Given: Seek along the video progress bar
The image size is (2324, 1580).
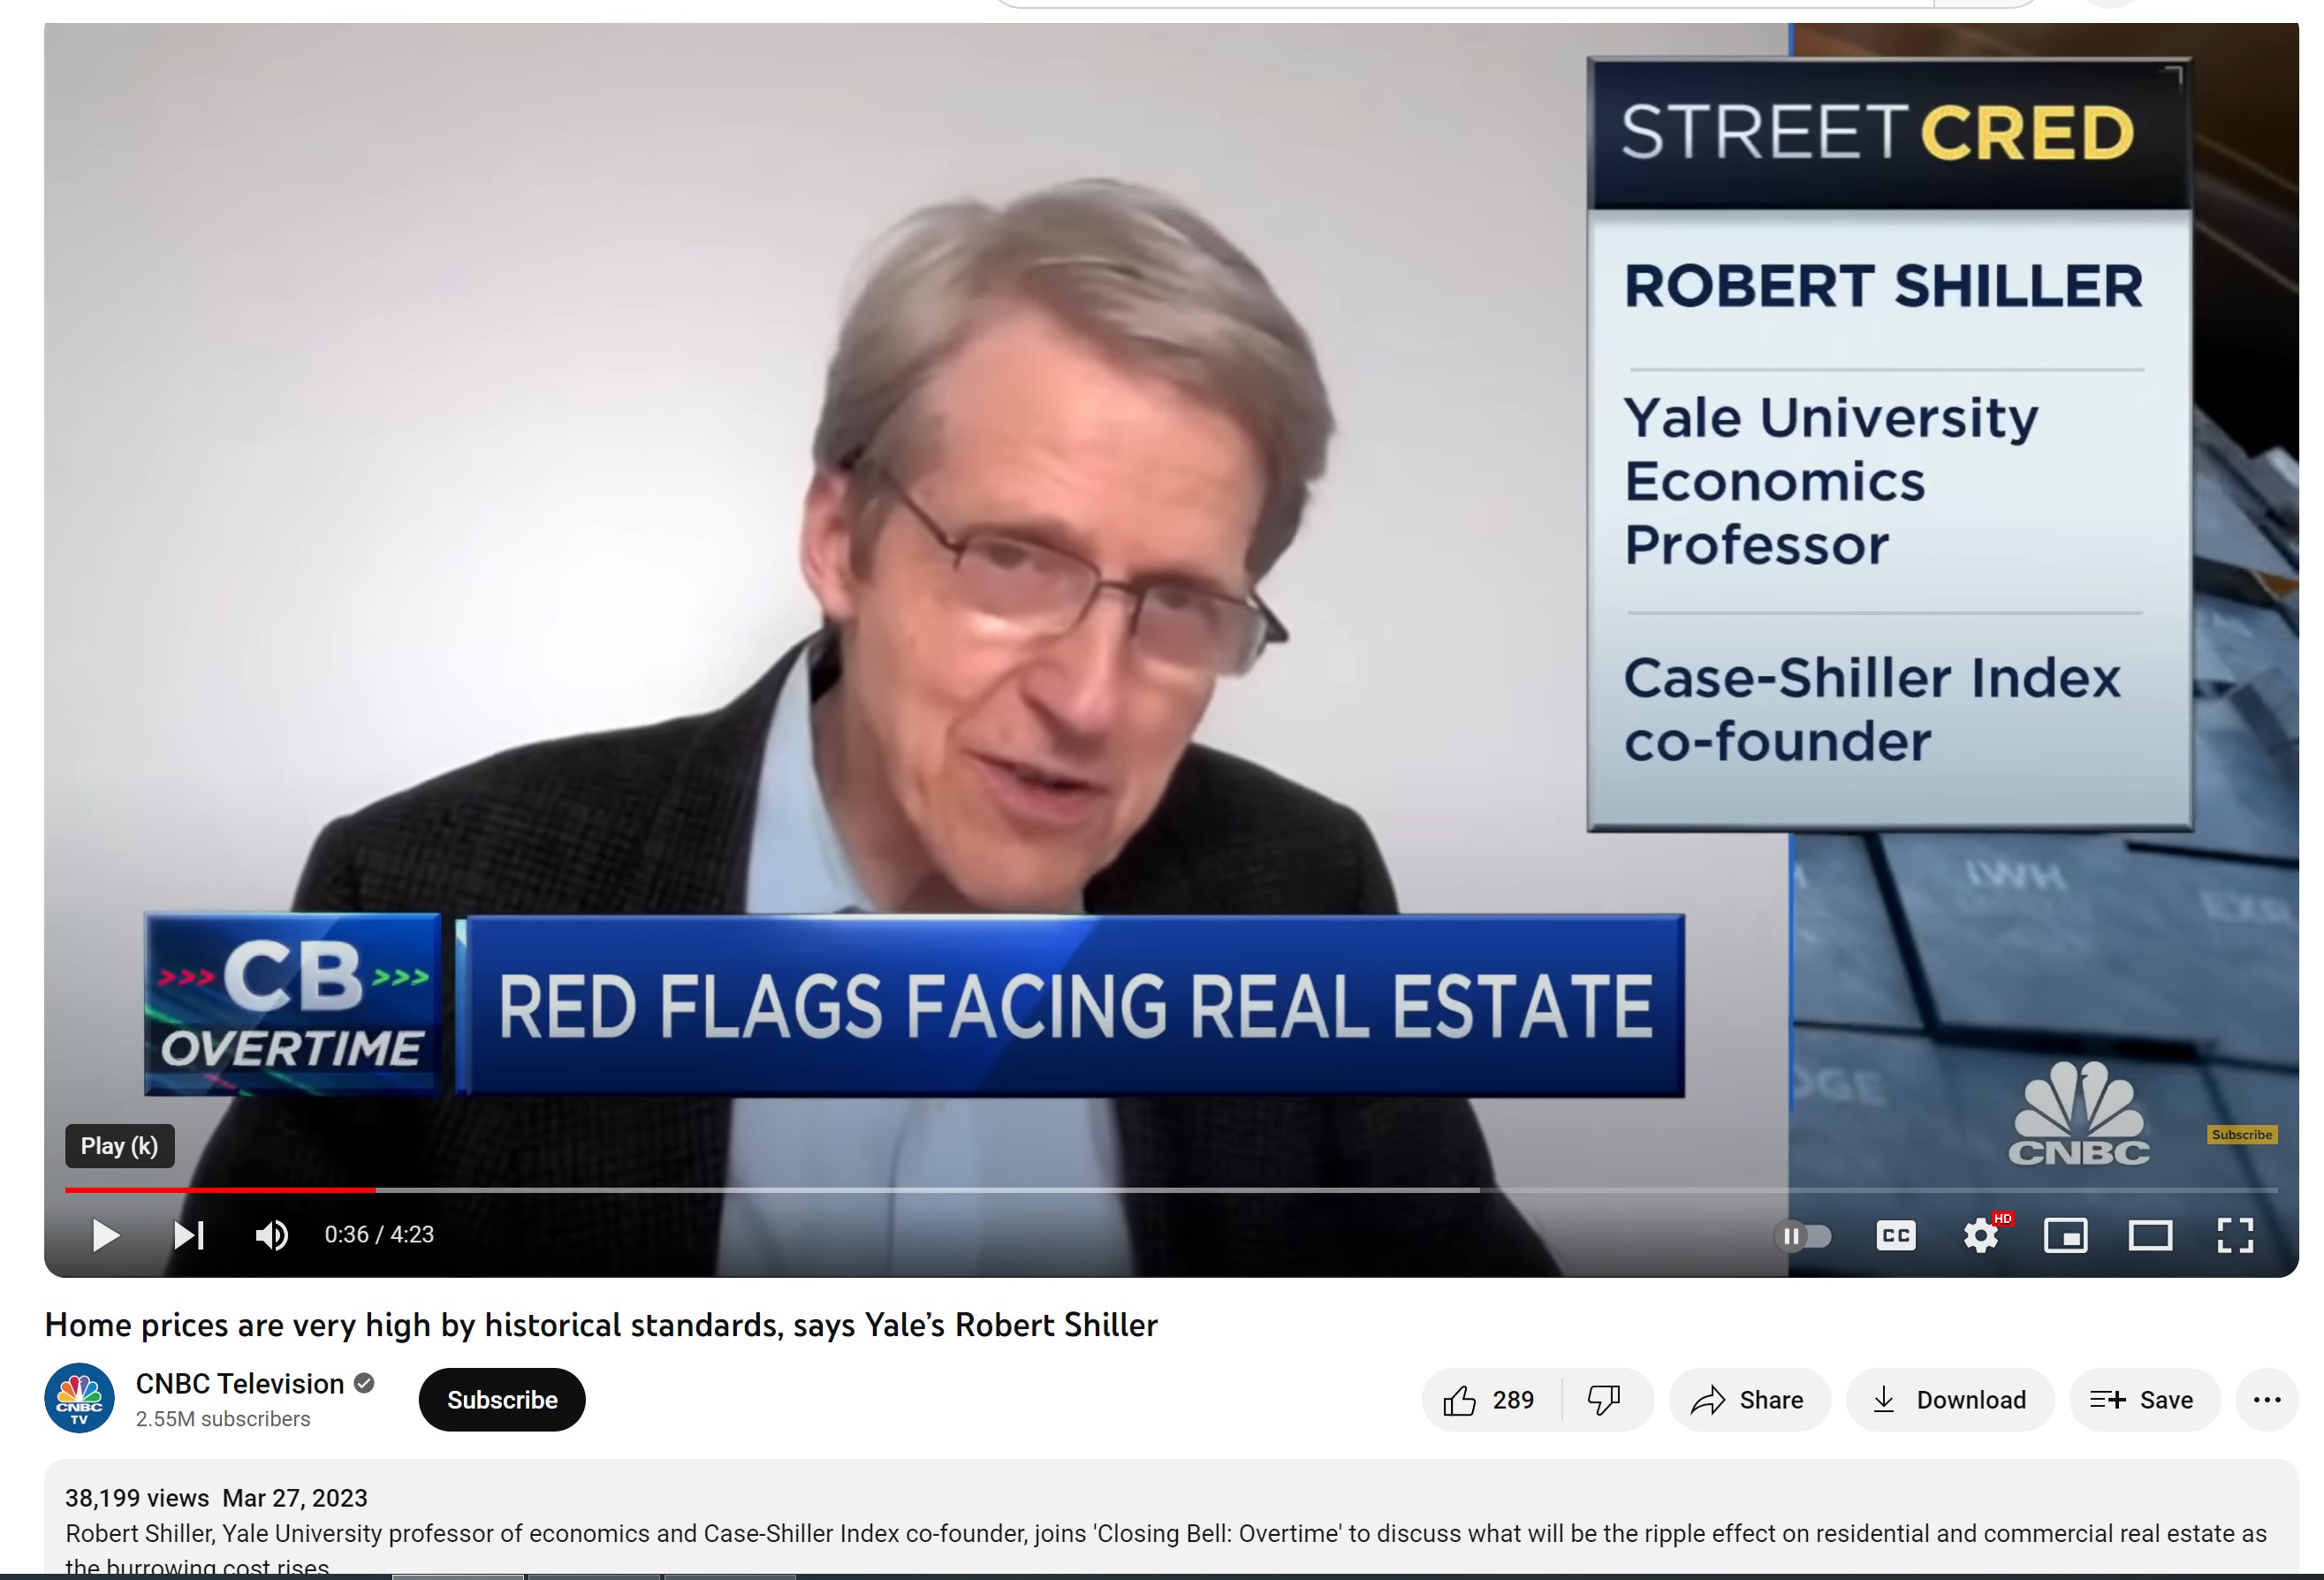Looking at the screenshot, I should pyautogui.click(x=1171, y=1190).
